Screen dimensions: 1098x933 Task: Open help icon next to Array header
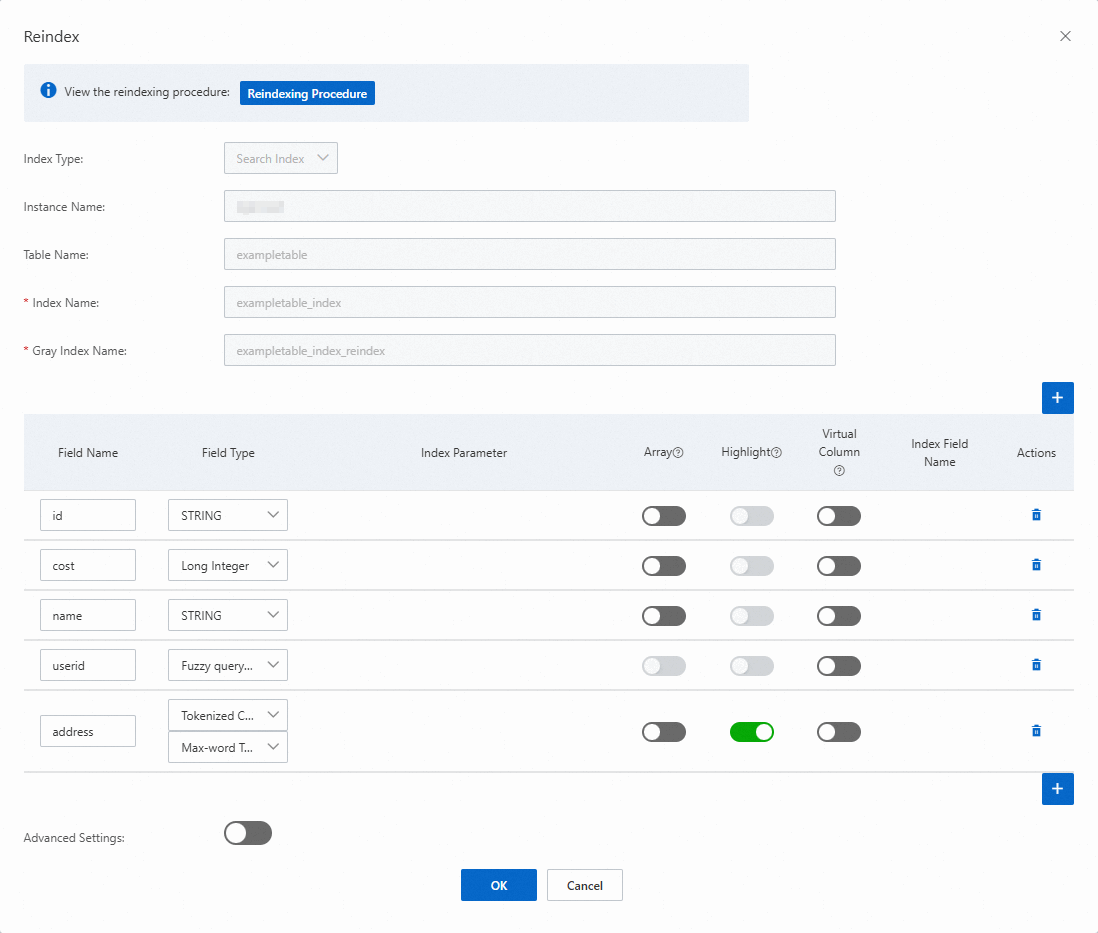678,452
